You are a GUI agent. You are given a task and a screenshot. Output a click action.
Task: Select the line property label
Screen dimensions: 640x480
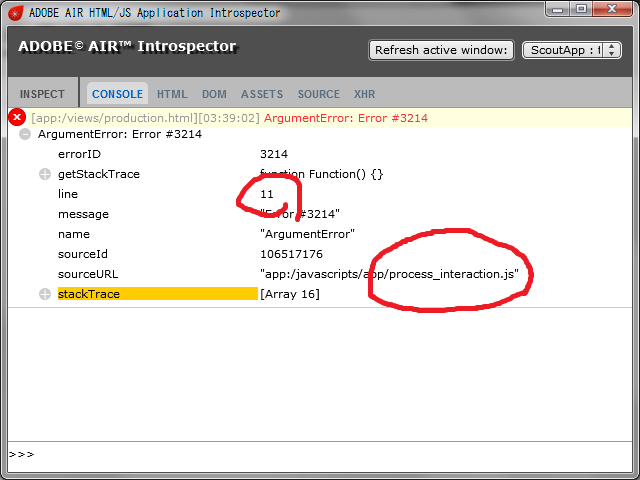[x=68, y=194]
